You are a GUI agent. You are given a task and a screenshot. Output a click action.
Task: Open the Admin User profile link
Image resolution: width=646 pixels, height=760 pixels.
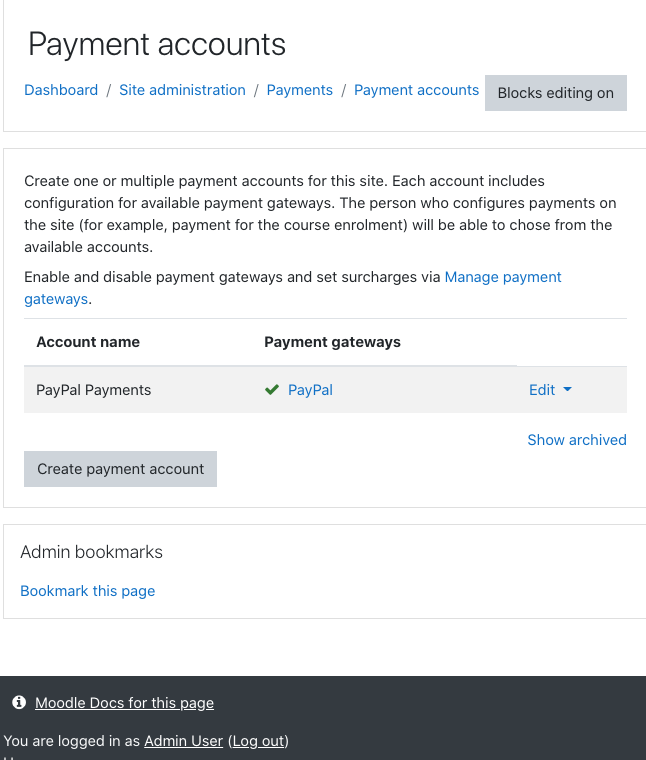[x=183, y=741]
